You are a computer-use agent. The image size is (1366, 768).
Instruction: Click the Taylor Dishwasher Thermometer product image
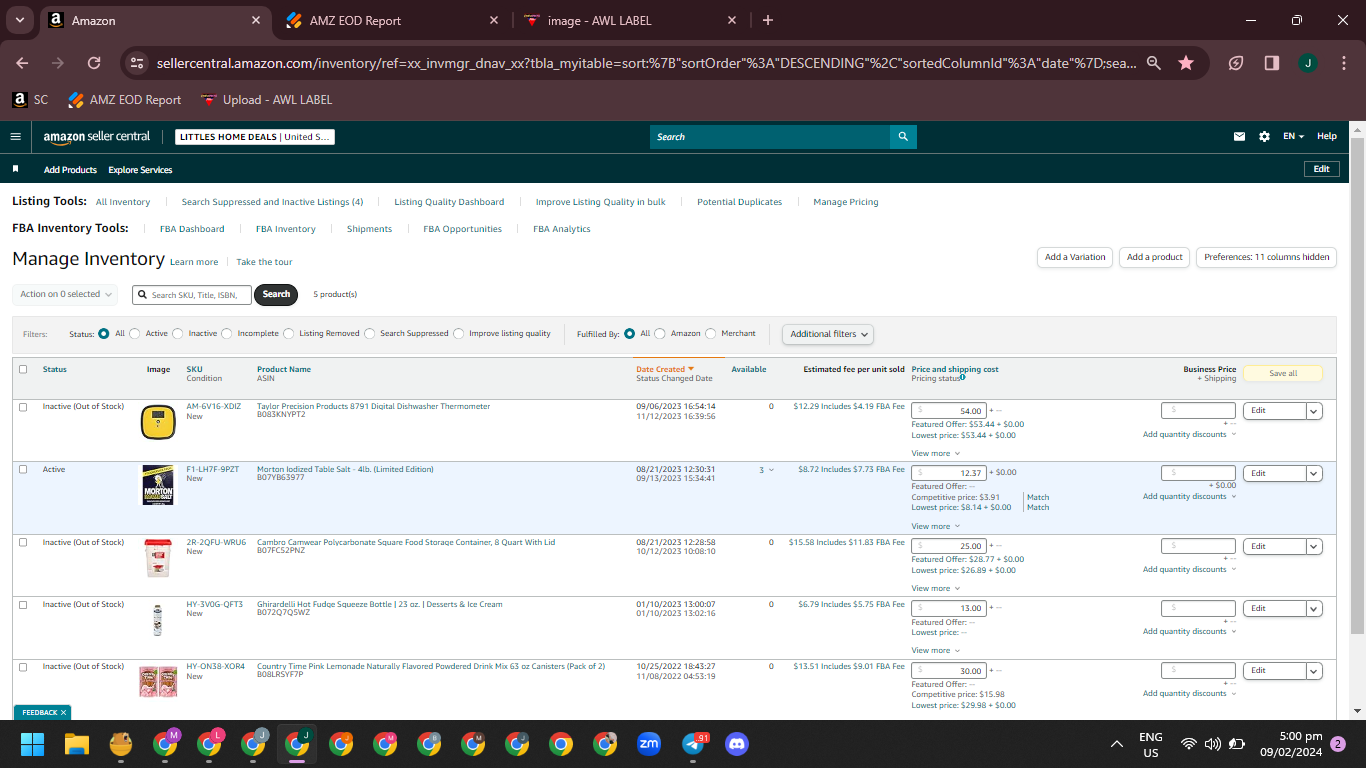158,422
